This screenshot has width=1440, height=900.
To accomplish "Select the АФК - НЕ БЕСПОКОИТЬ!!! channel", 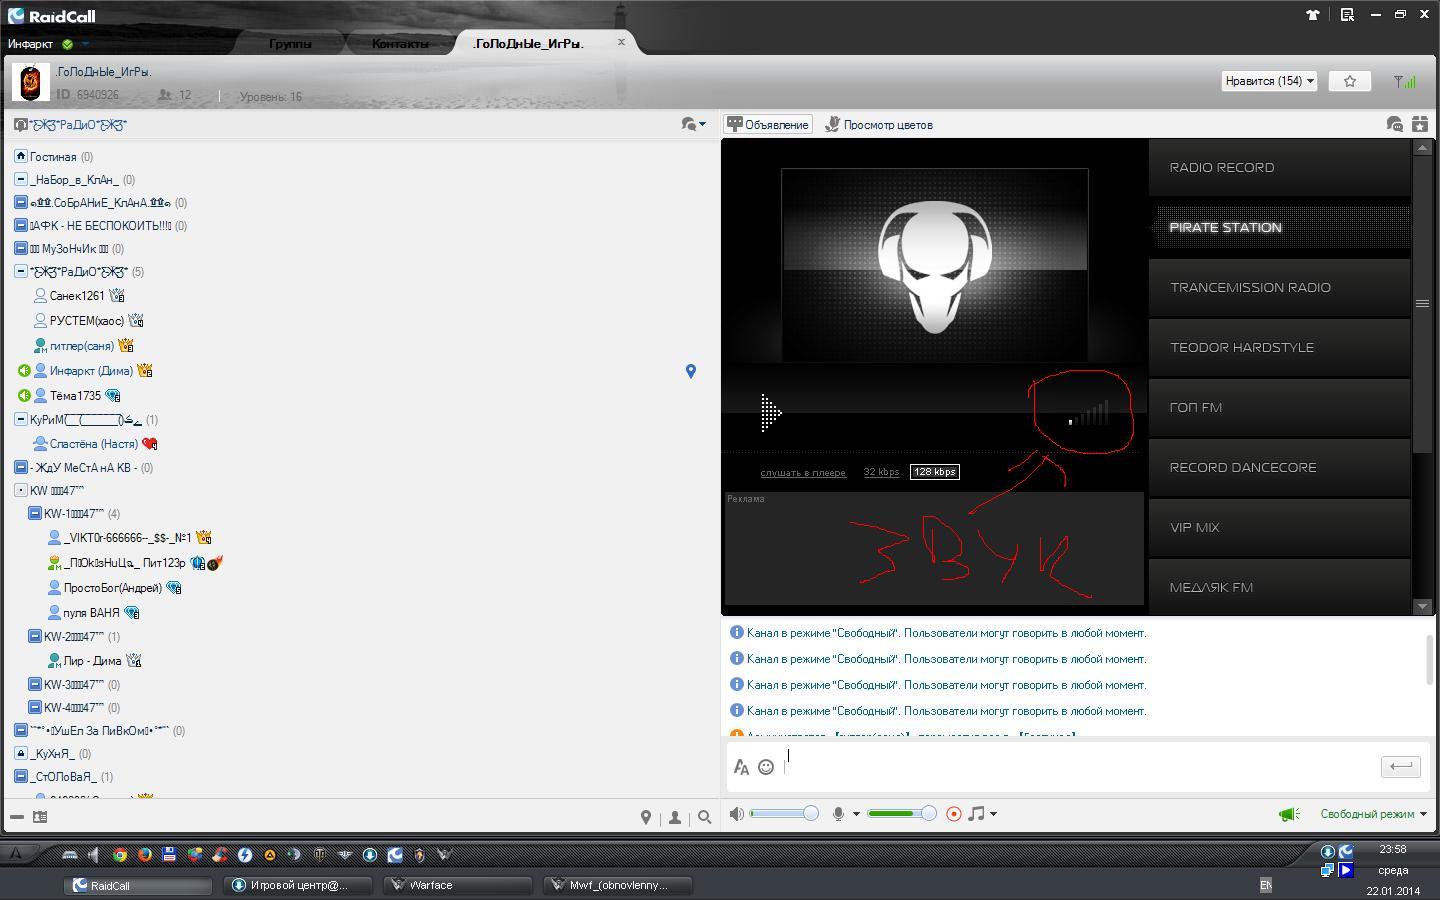I will click(100, 226).
